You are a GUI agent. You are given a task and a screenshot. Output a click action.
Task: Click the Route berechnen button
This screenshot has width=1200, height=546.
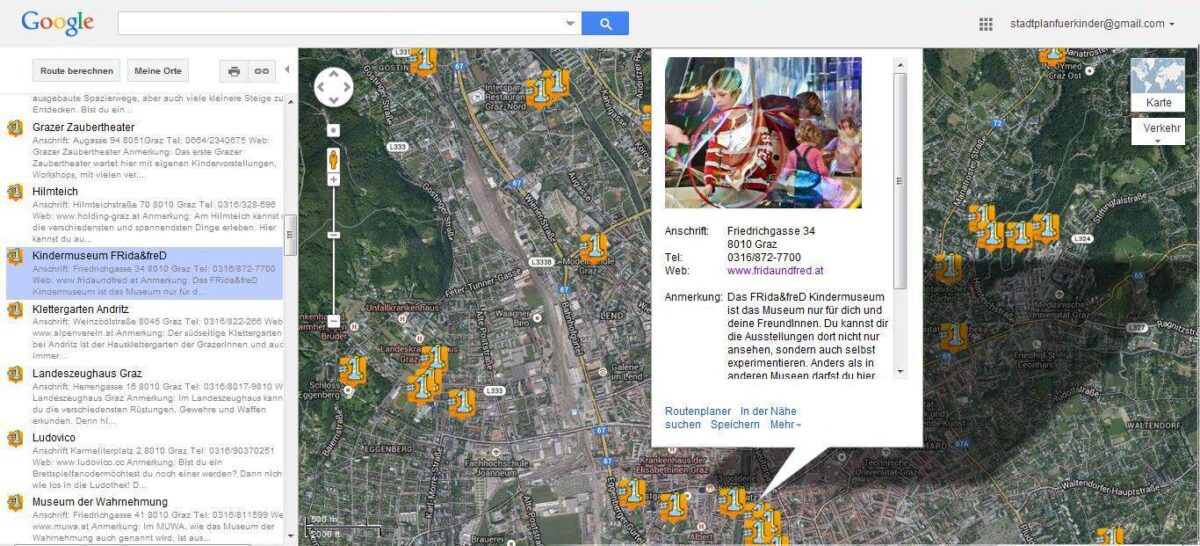pos(76,71)
